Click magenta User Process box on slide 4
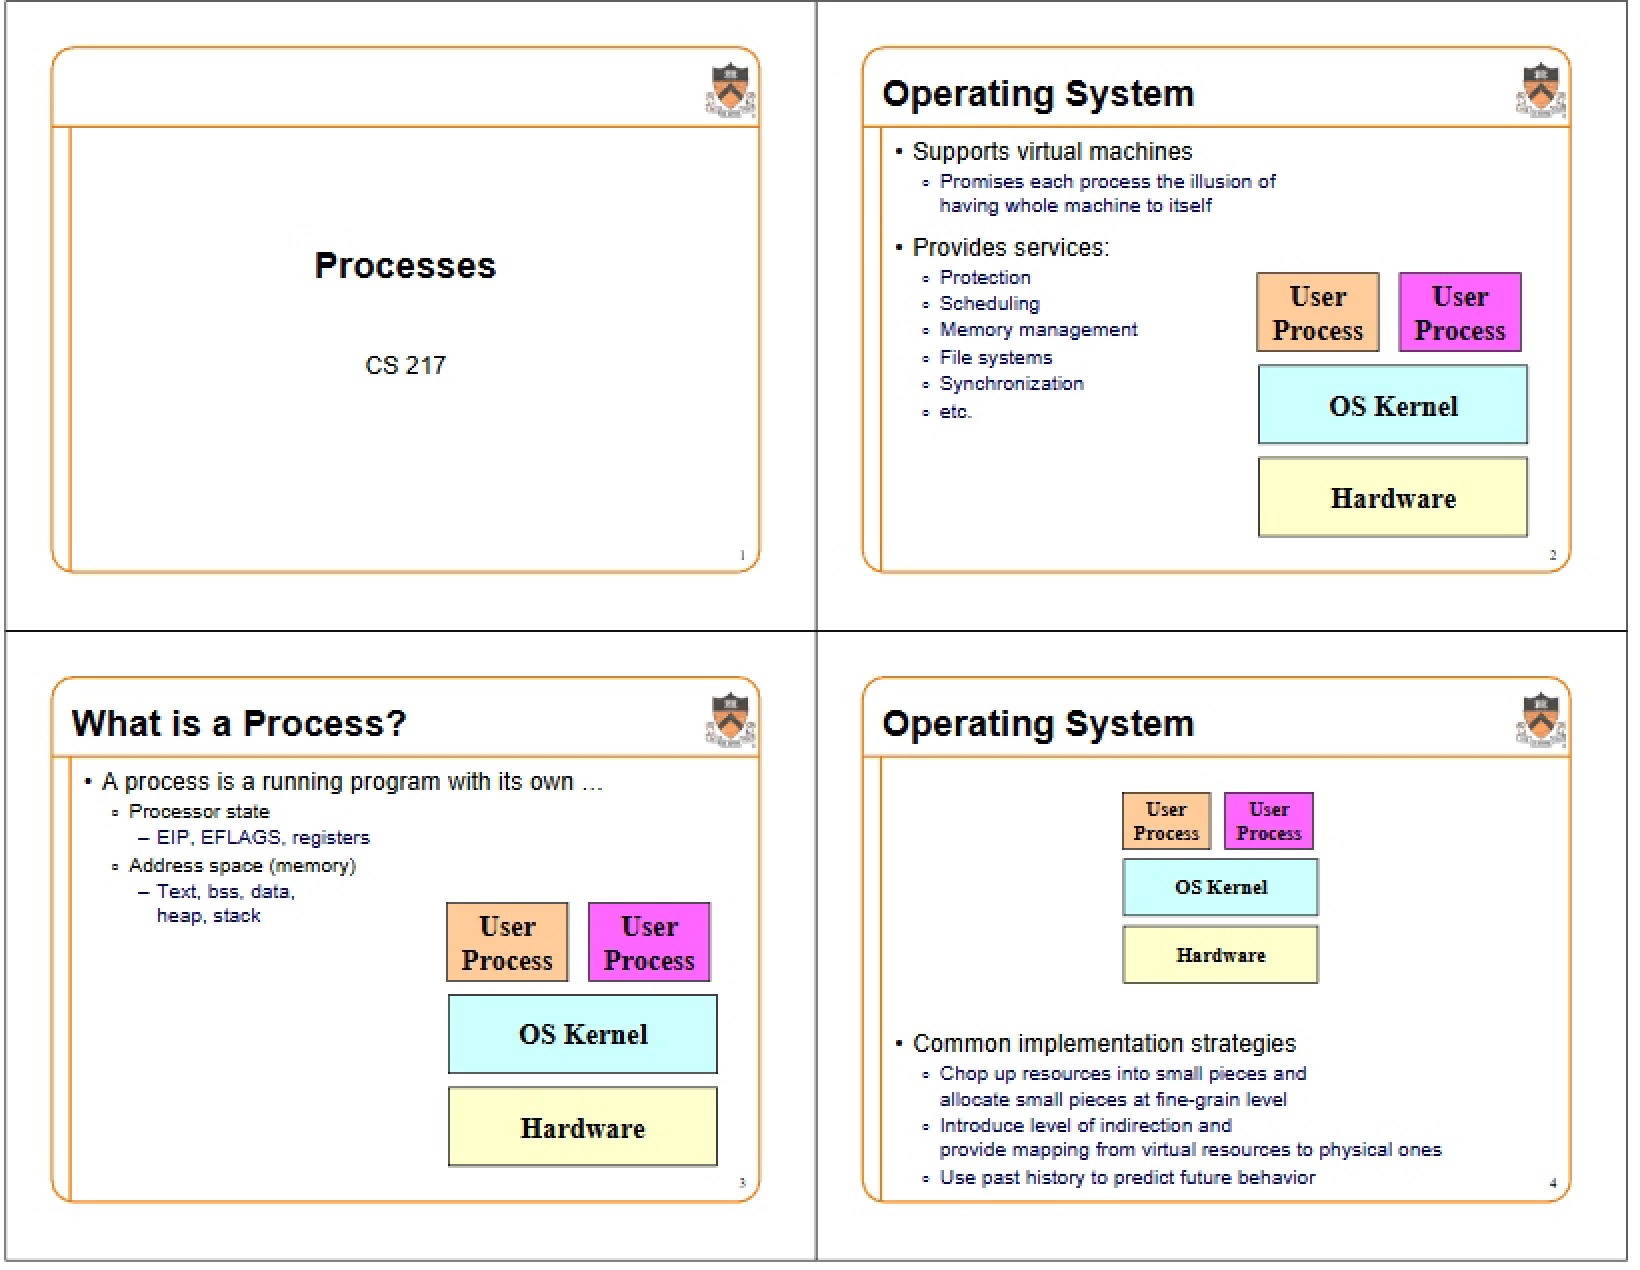Viewport: 1640px width, 1270px height. pyautogui.click(x=1269, y=821)
